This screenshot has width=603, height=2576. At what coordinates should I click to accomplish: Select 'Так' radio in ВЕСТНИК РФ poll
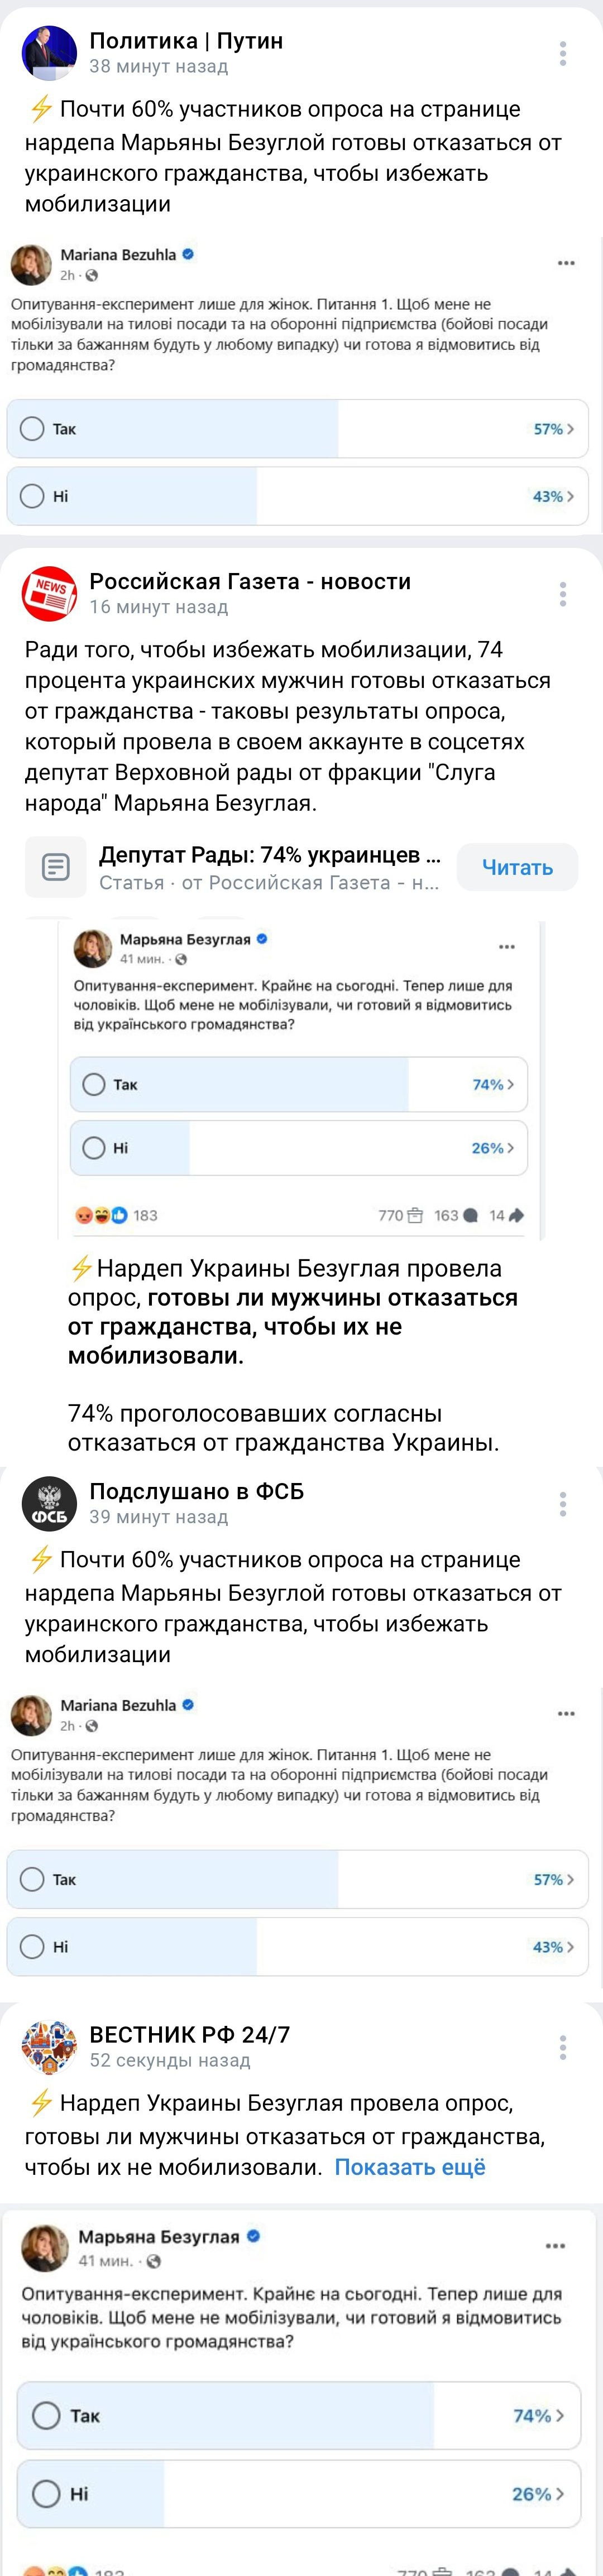pyautogui.click(x=46, y=2416)
